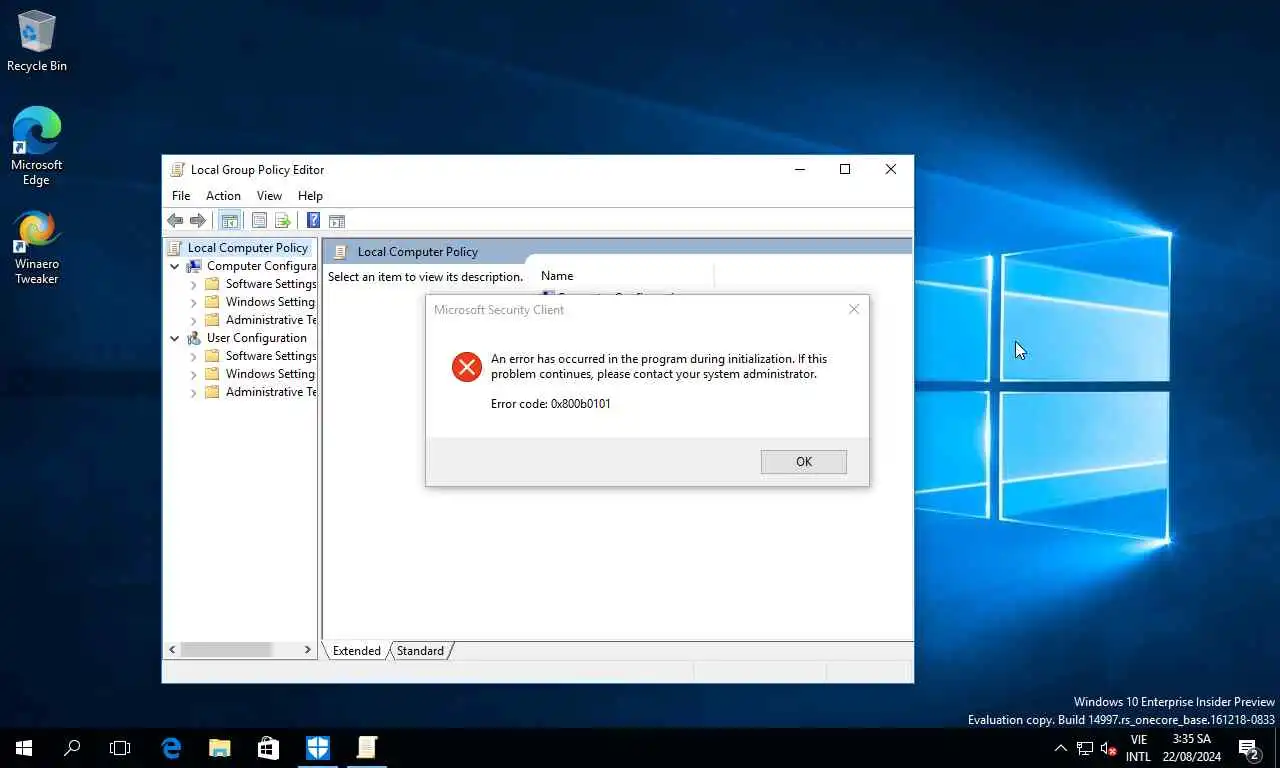Click the network icon in the system tray
The width and height of the screenshot is (1280, 768).
click(1085, 748)
